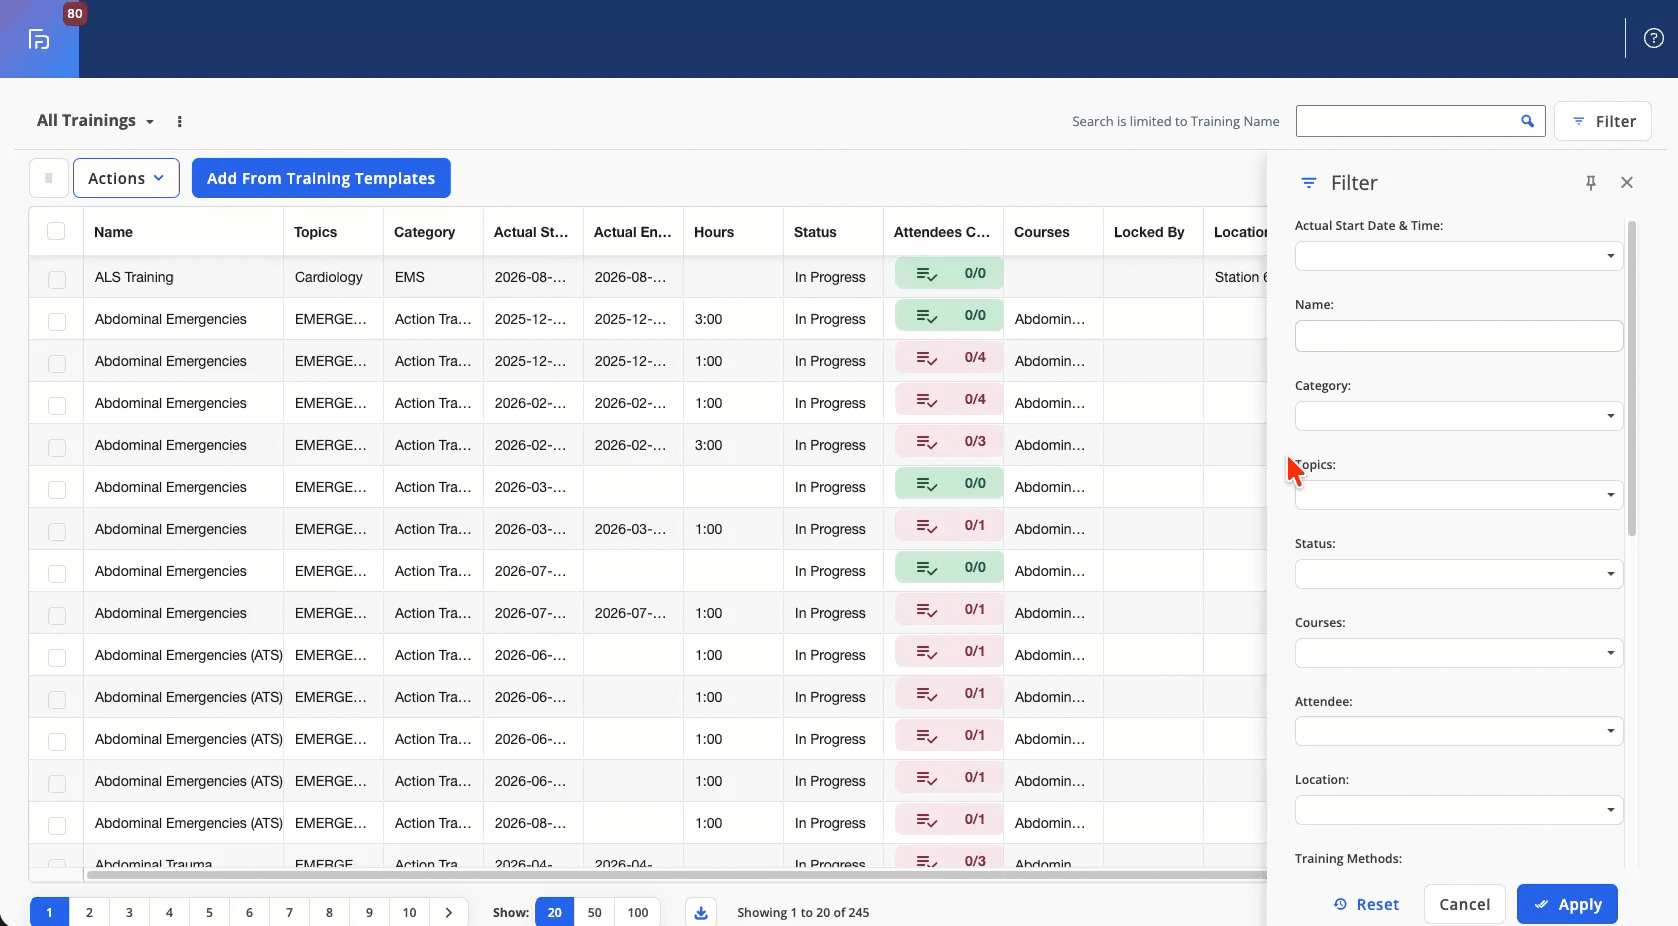Screen dimensions: 1678x926
Task: Go to page 5 in pagination
Action: (209, 912)
